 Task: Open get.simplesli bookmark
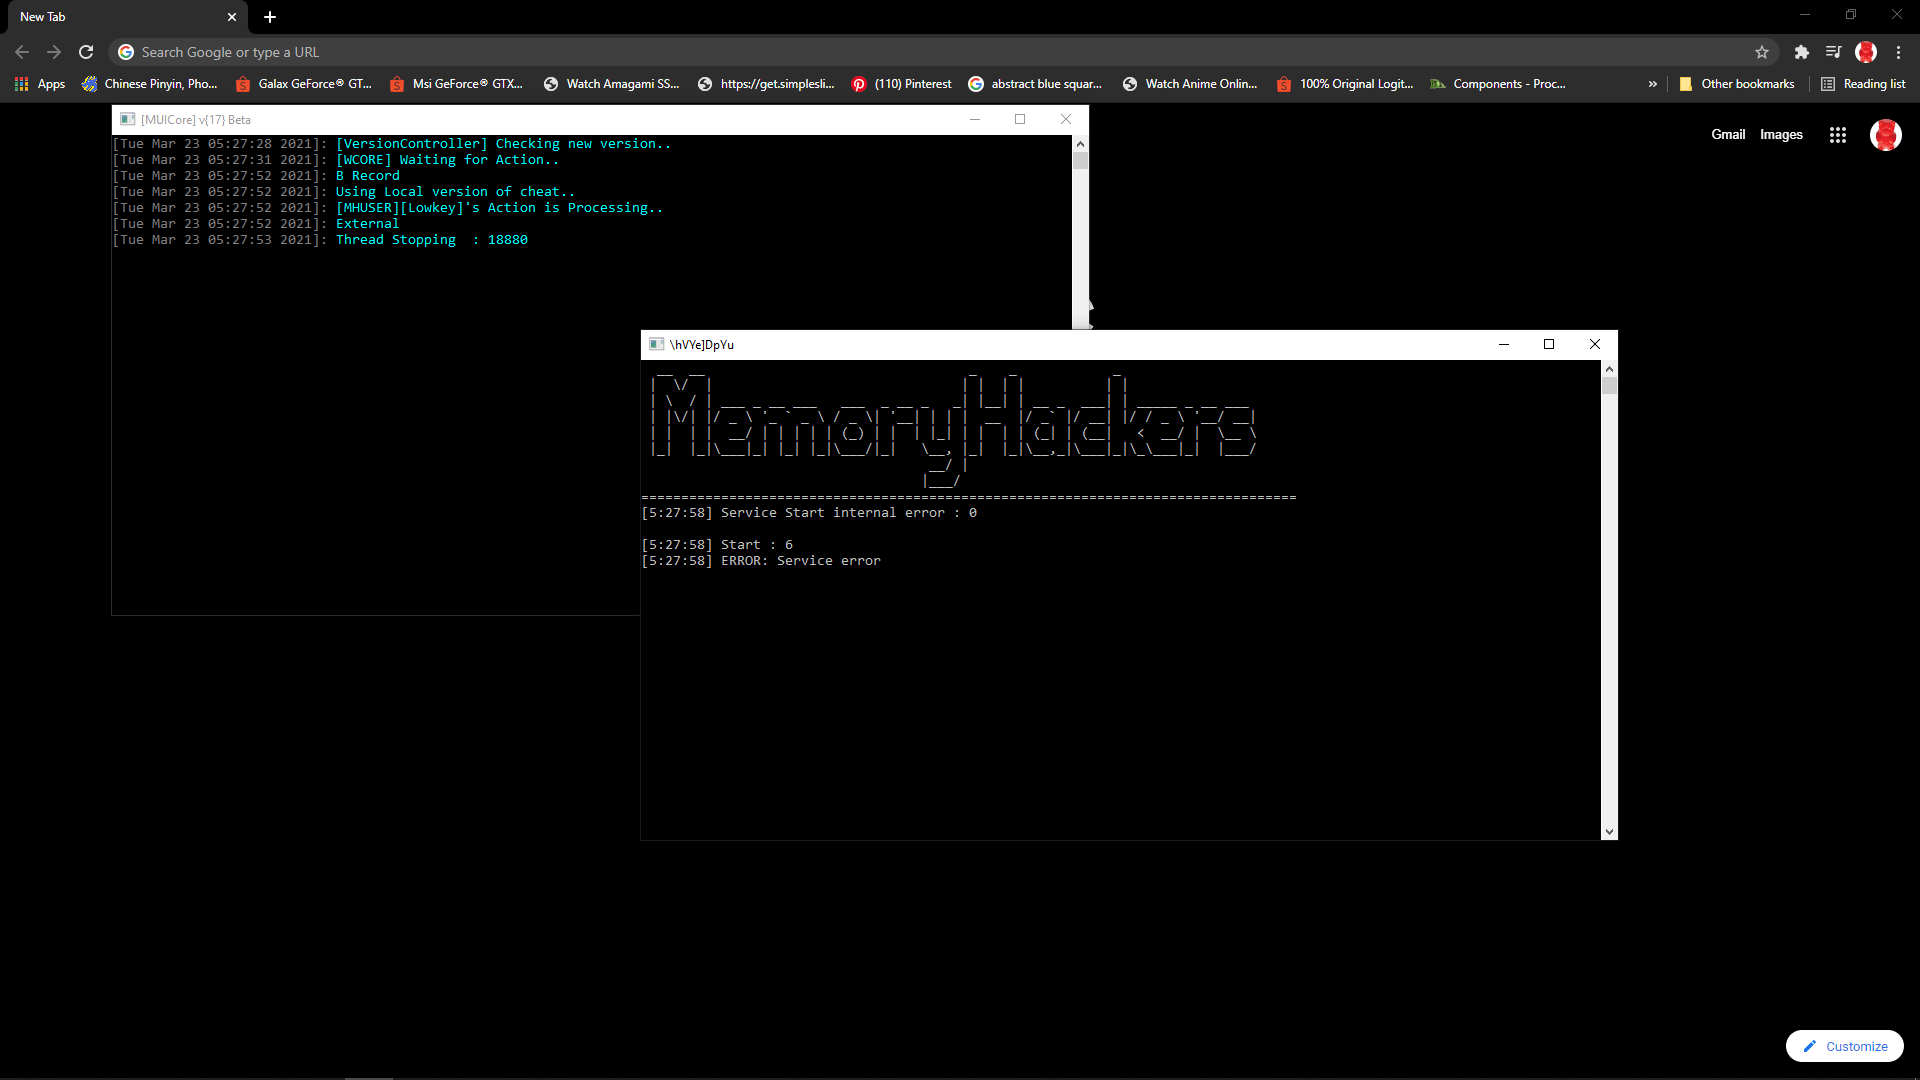pyautogui.click(x=766, y=84)
